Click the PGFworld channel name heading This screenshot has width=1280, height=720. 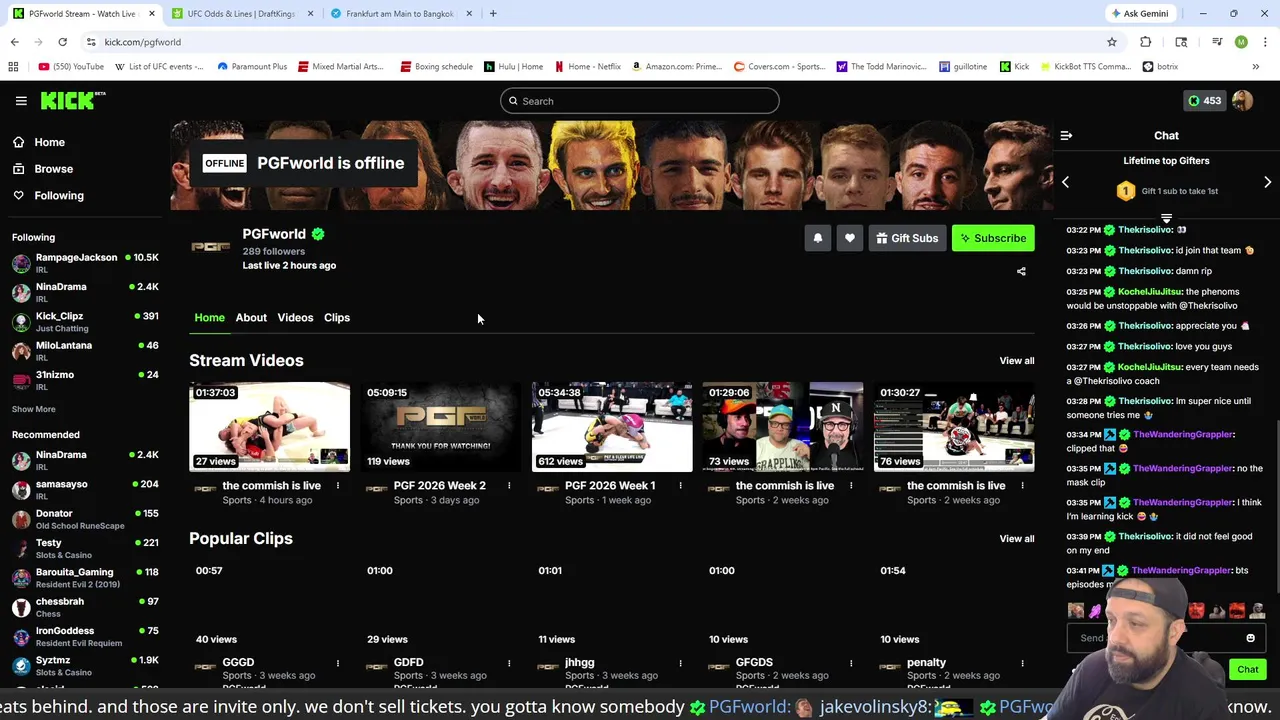[274, 234]
